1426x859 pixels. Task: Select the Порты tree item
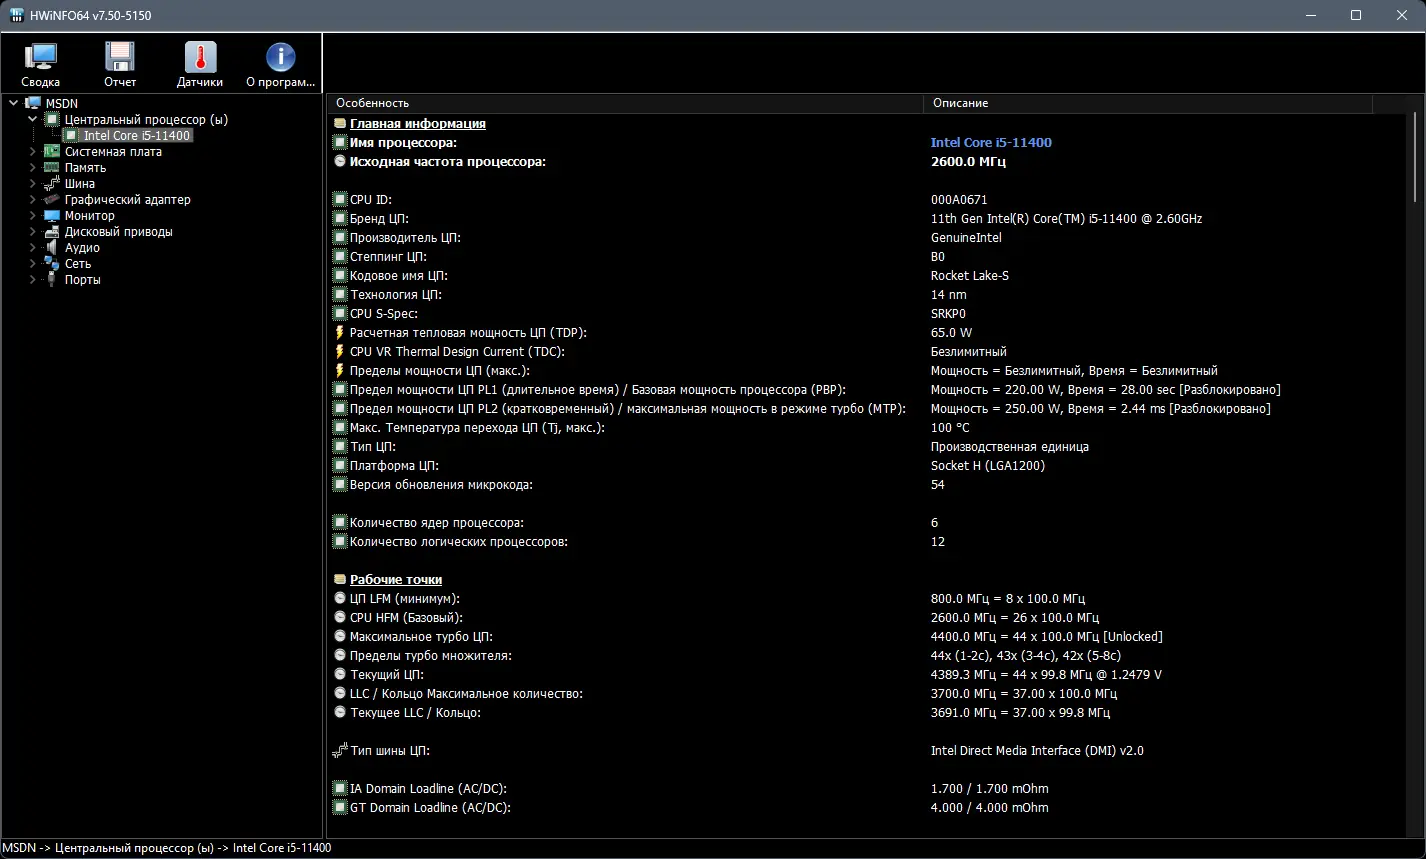point(82,280)
